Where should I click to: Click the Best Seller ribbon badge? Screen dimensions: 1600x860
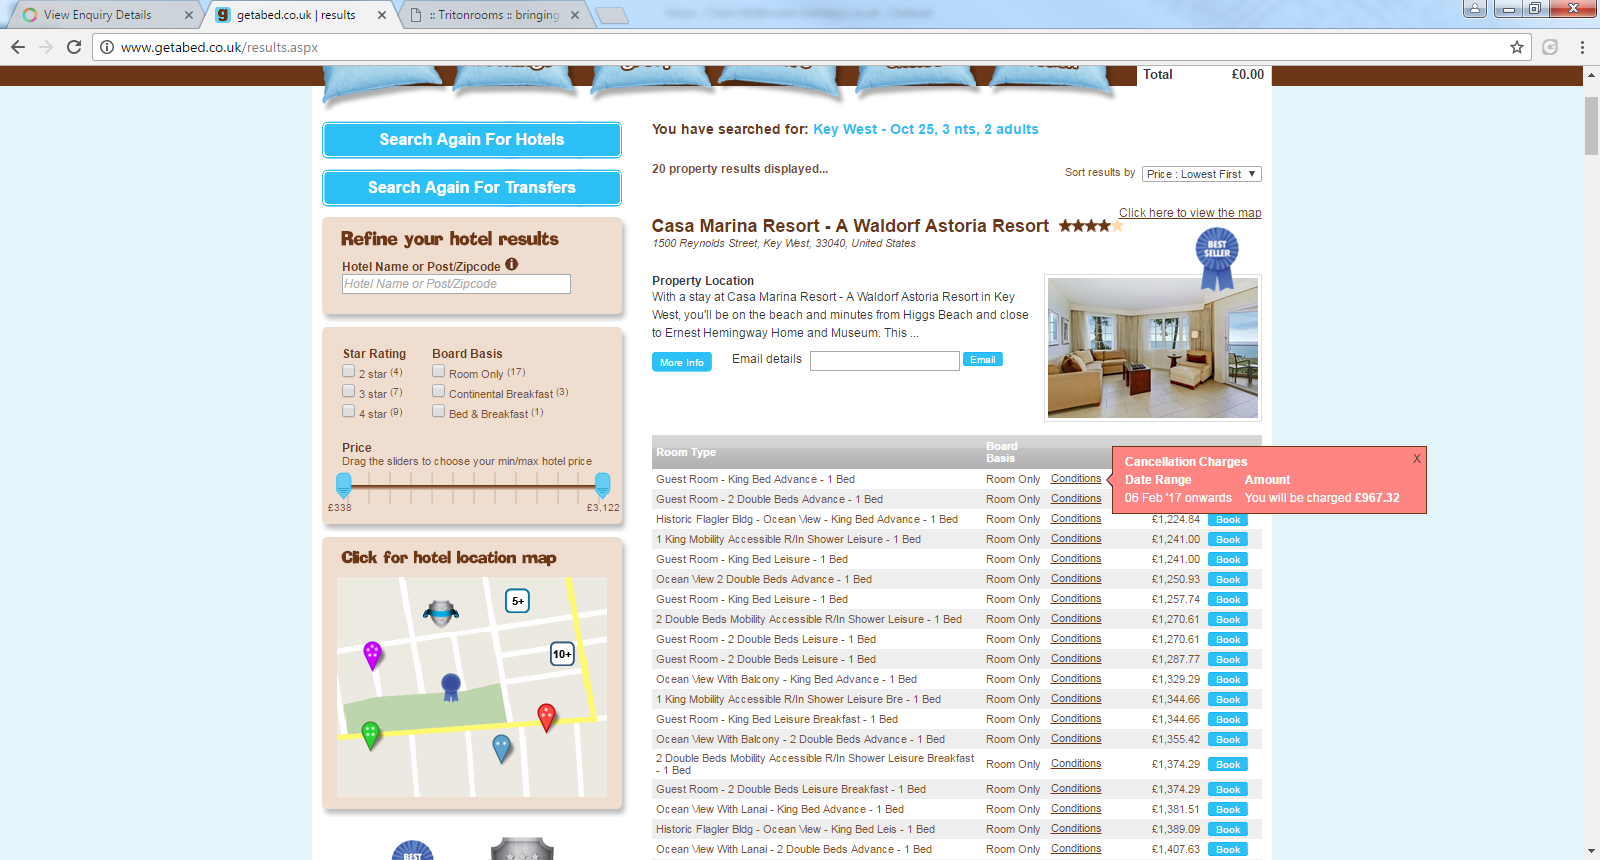[1217, 258]
